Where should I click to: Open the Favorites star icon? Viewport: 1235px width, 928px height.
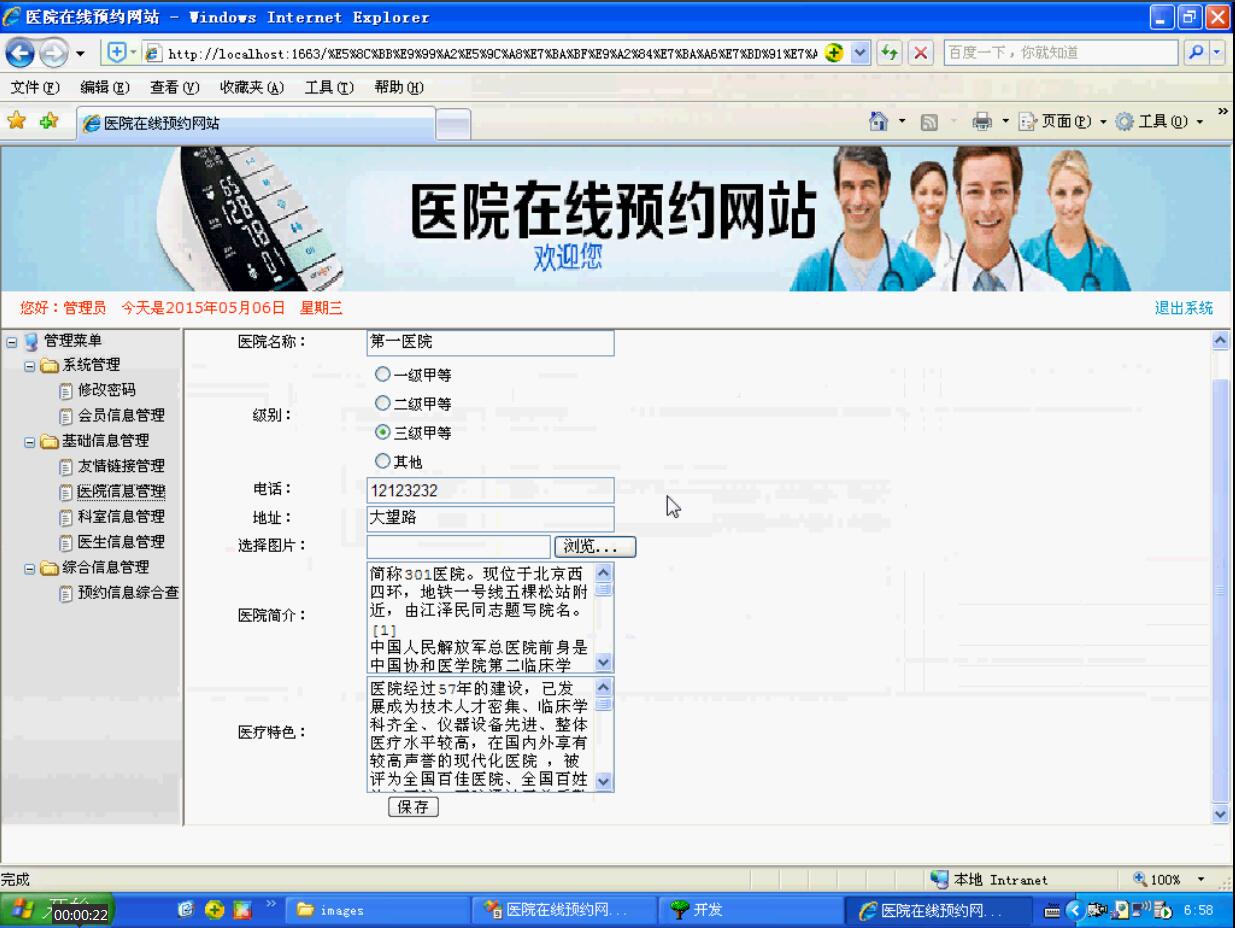[17, 122]
